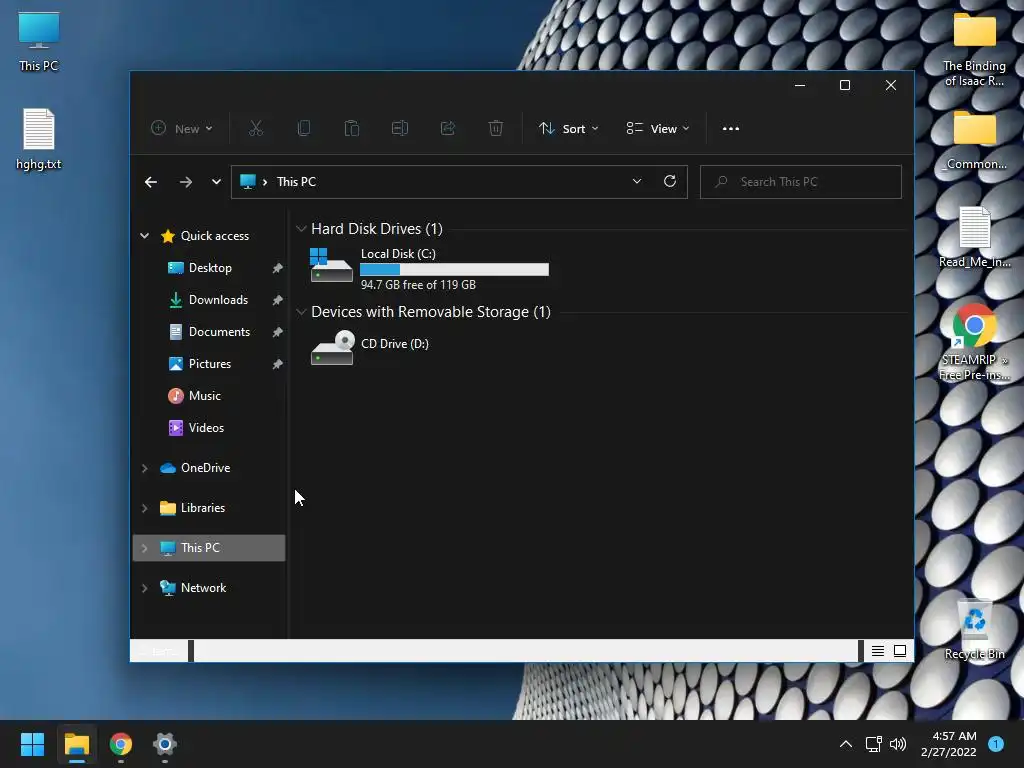
Task: Expand the Network tree node
Action: click(144, 588)
